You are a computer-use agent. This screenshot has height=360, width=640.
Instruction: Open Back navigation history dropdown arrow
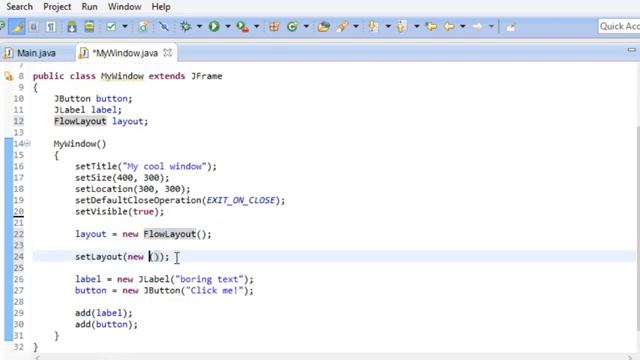(x=463, y=27)
